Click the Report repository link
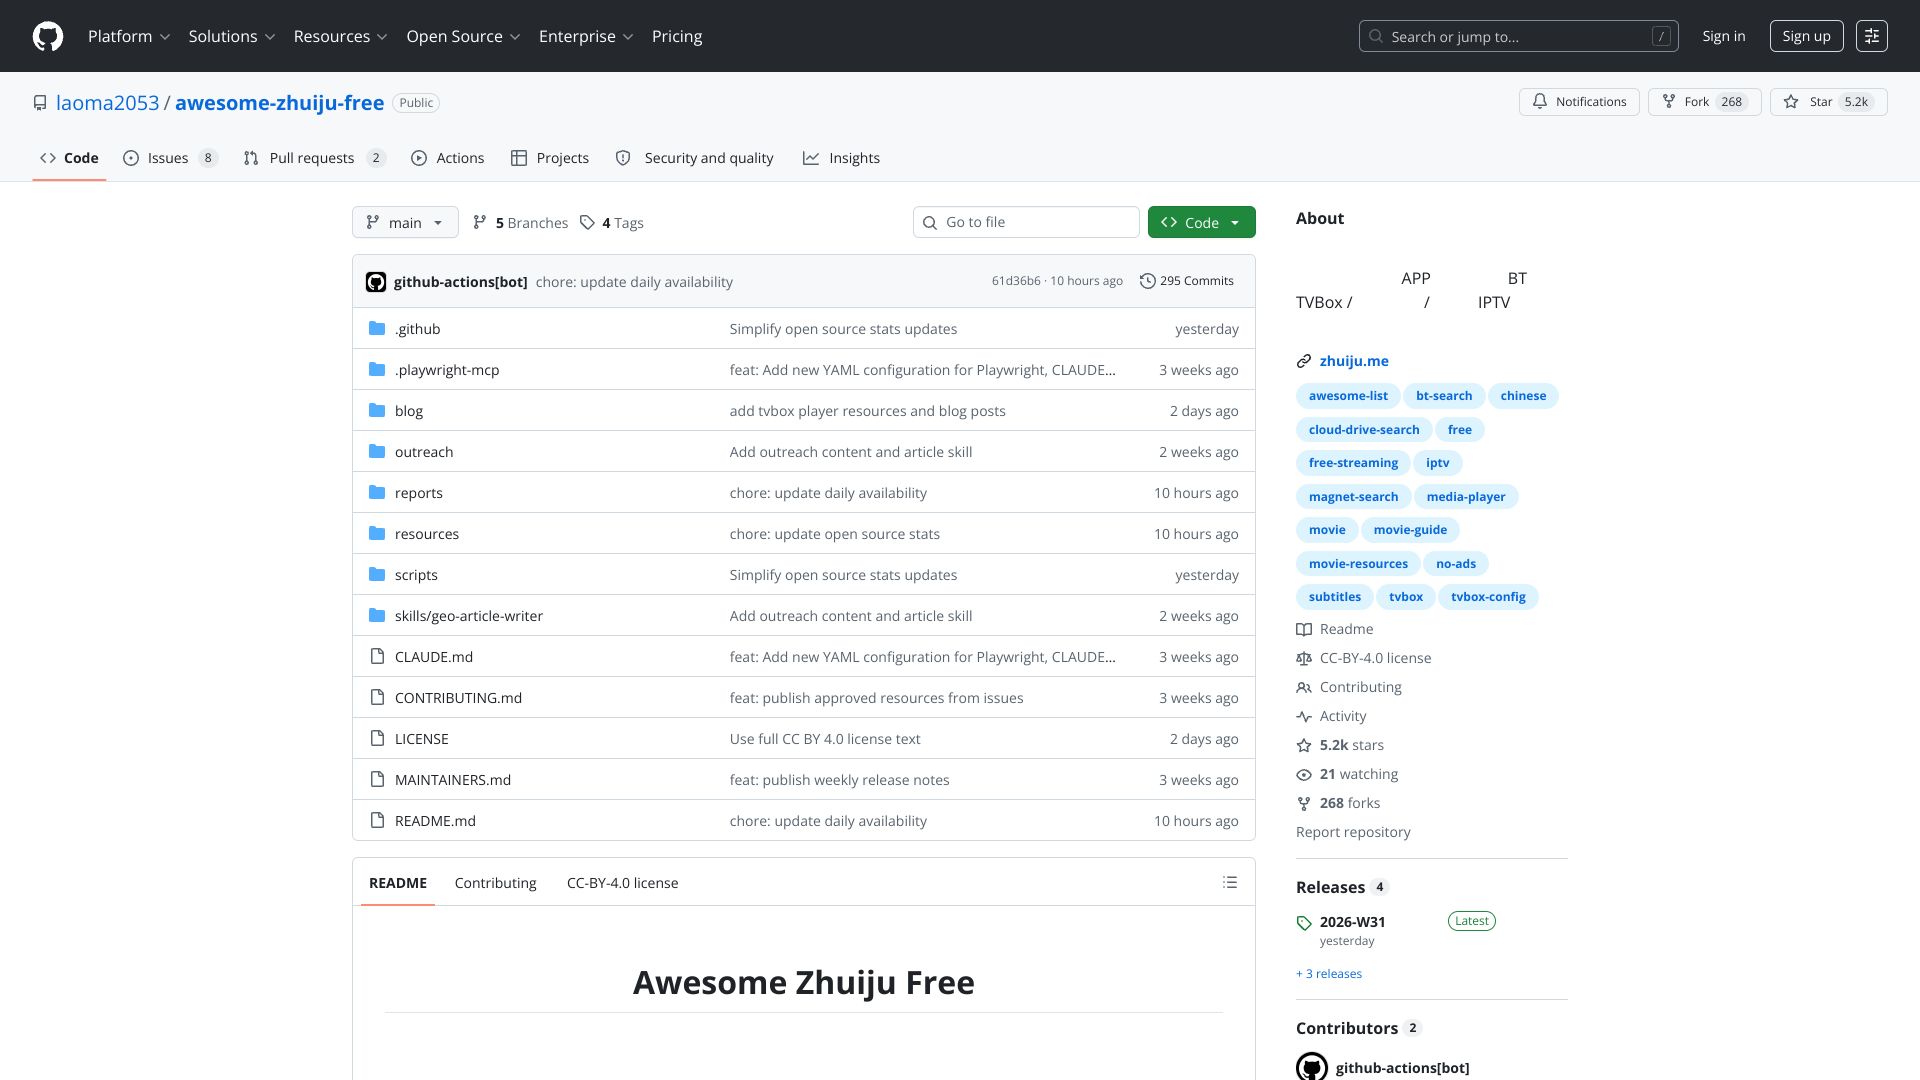 coord(1353,832)
